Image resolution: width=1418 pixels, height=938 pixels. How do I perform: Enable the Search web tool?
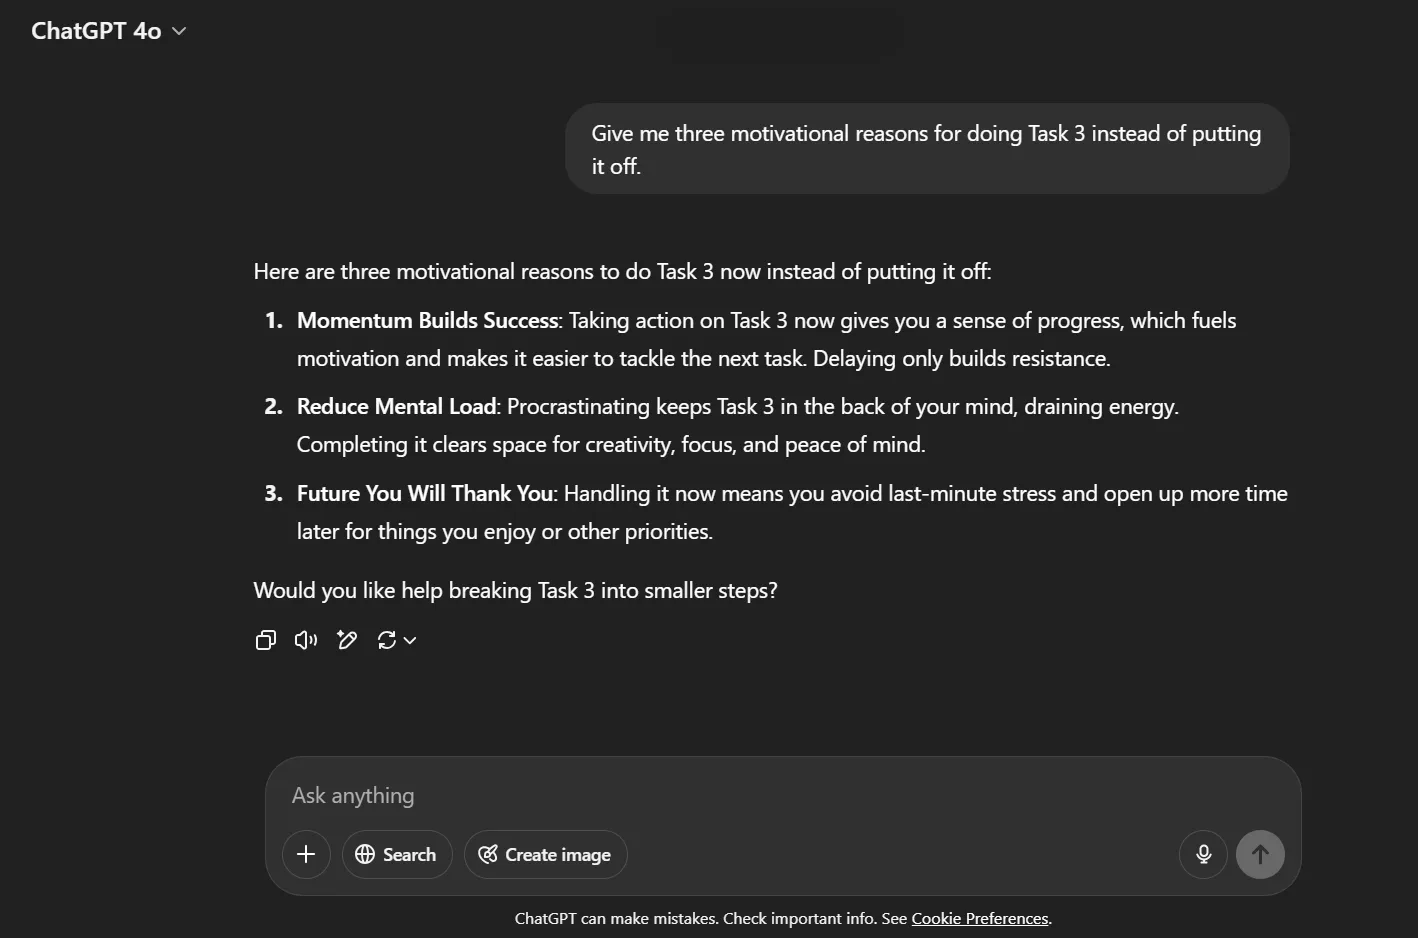[x=397, y=854]
